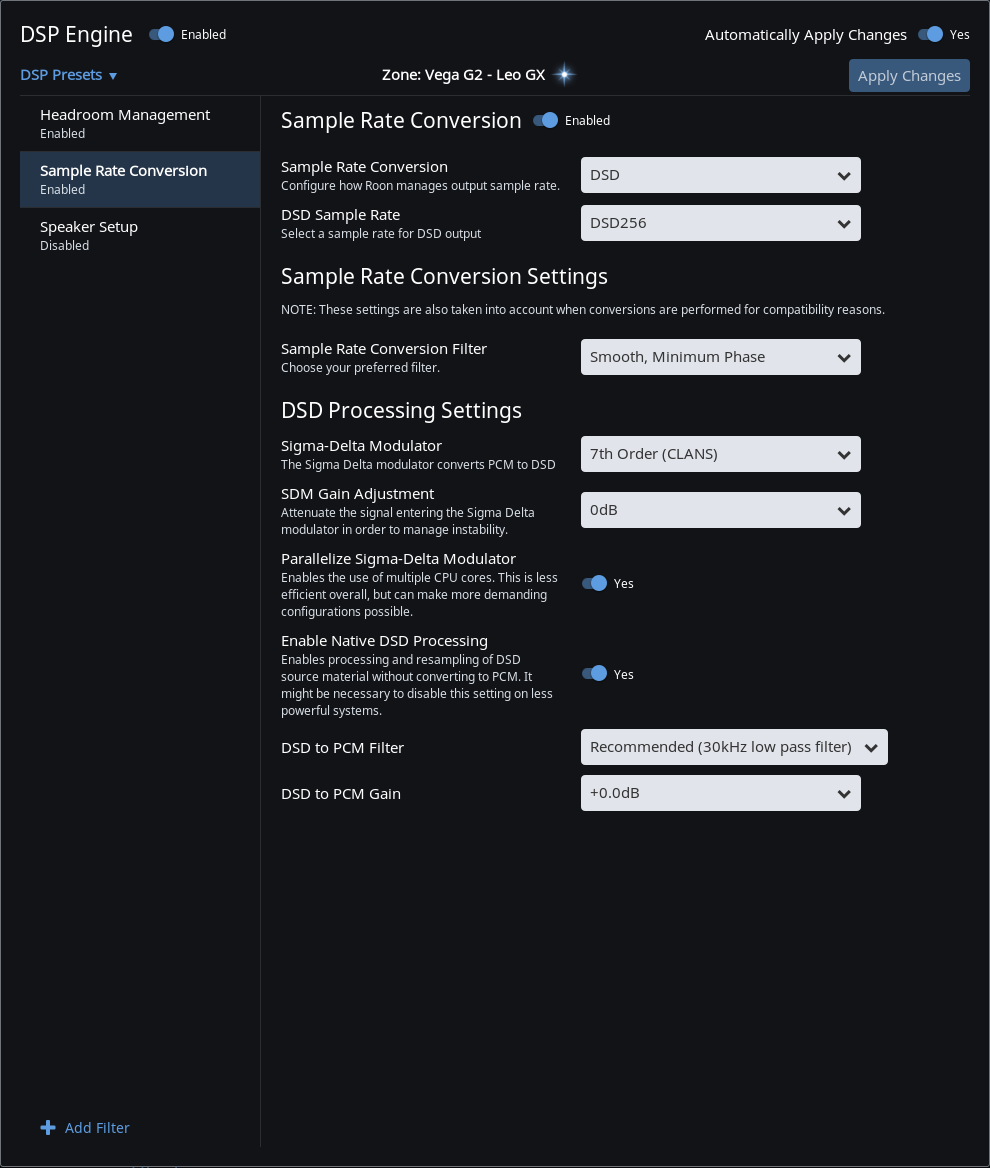Click the Apply Changes button
990x1168 pixels.
[x=908, y=75]
